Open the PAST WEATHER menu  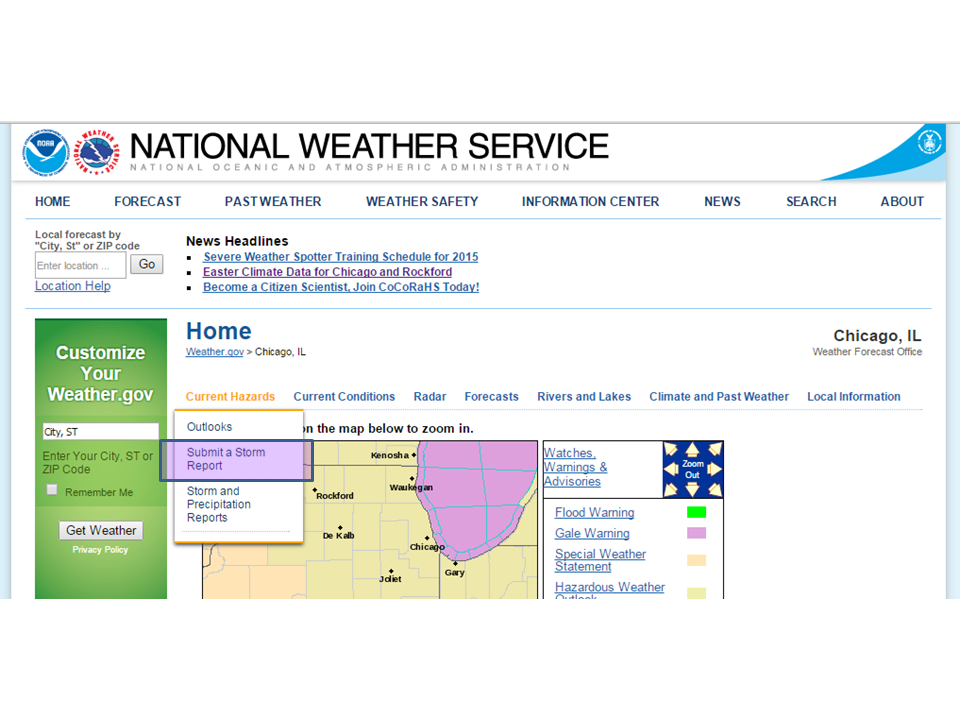(x=273, y=201)
